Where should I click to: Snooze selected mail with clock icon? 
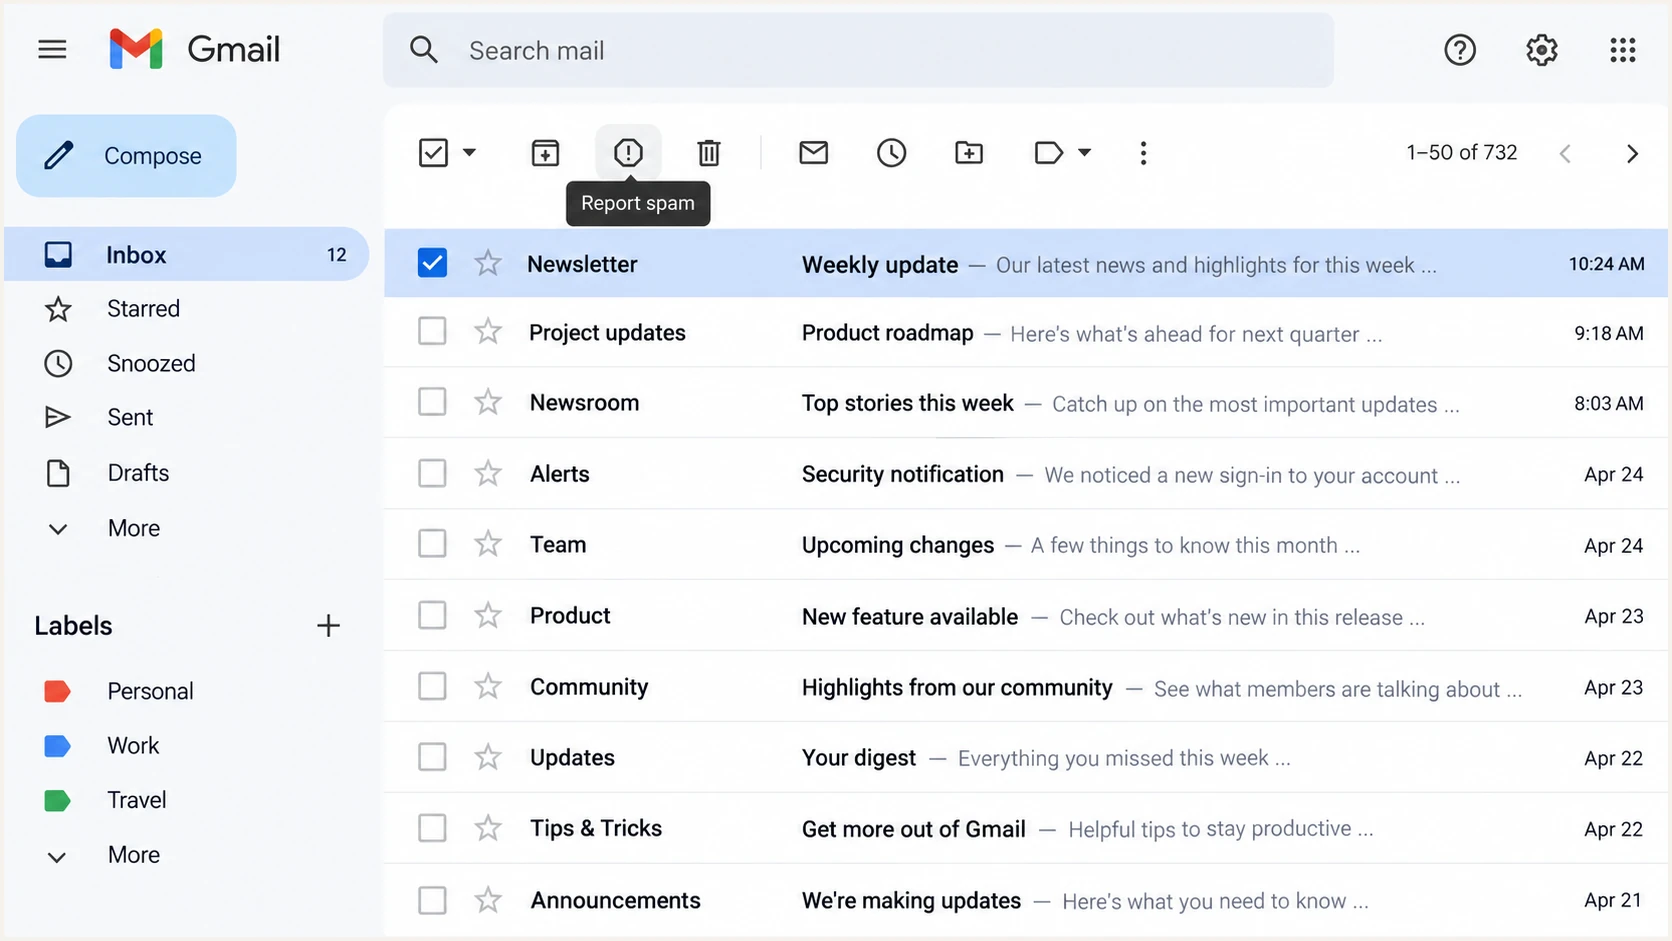pos(891,153)
